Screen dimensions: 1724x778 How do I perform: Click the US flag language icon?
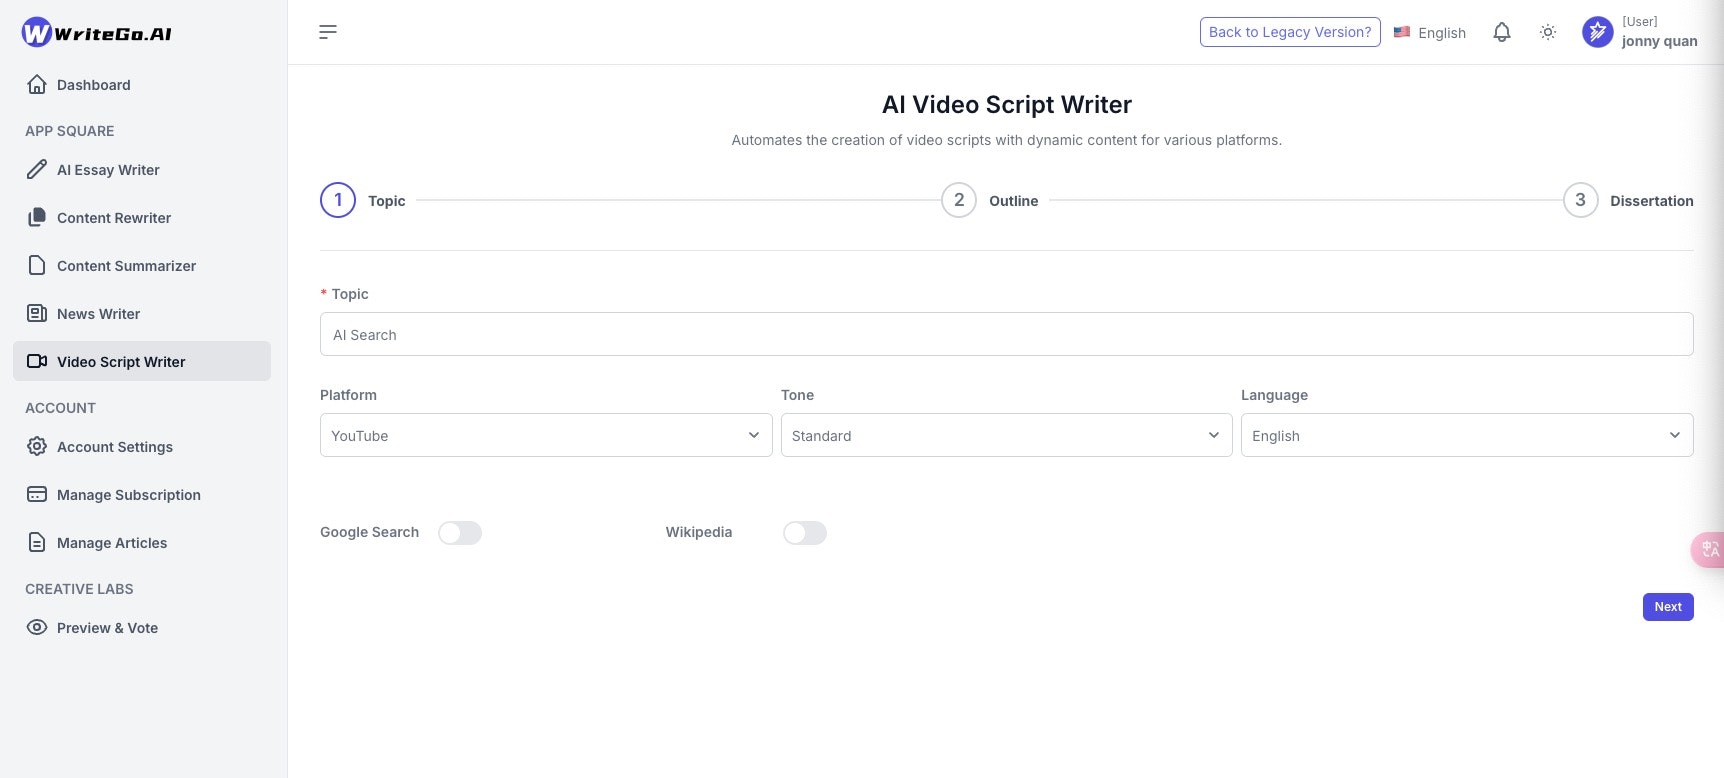[x=1402, y=32]
